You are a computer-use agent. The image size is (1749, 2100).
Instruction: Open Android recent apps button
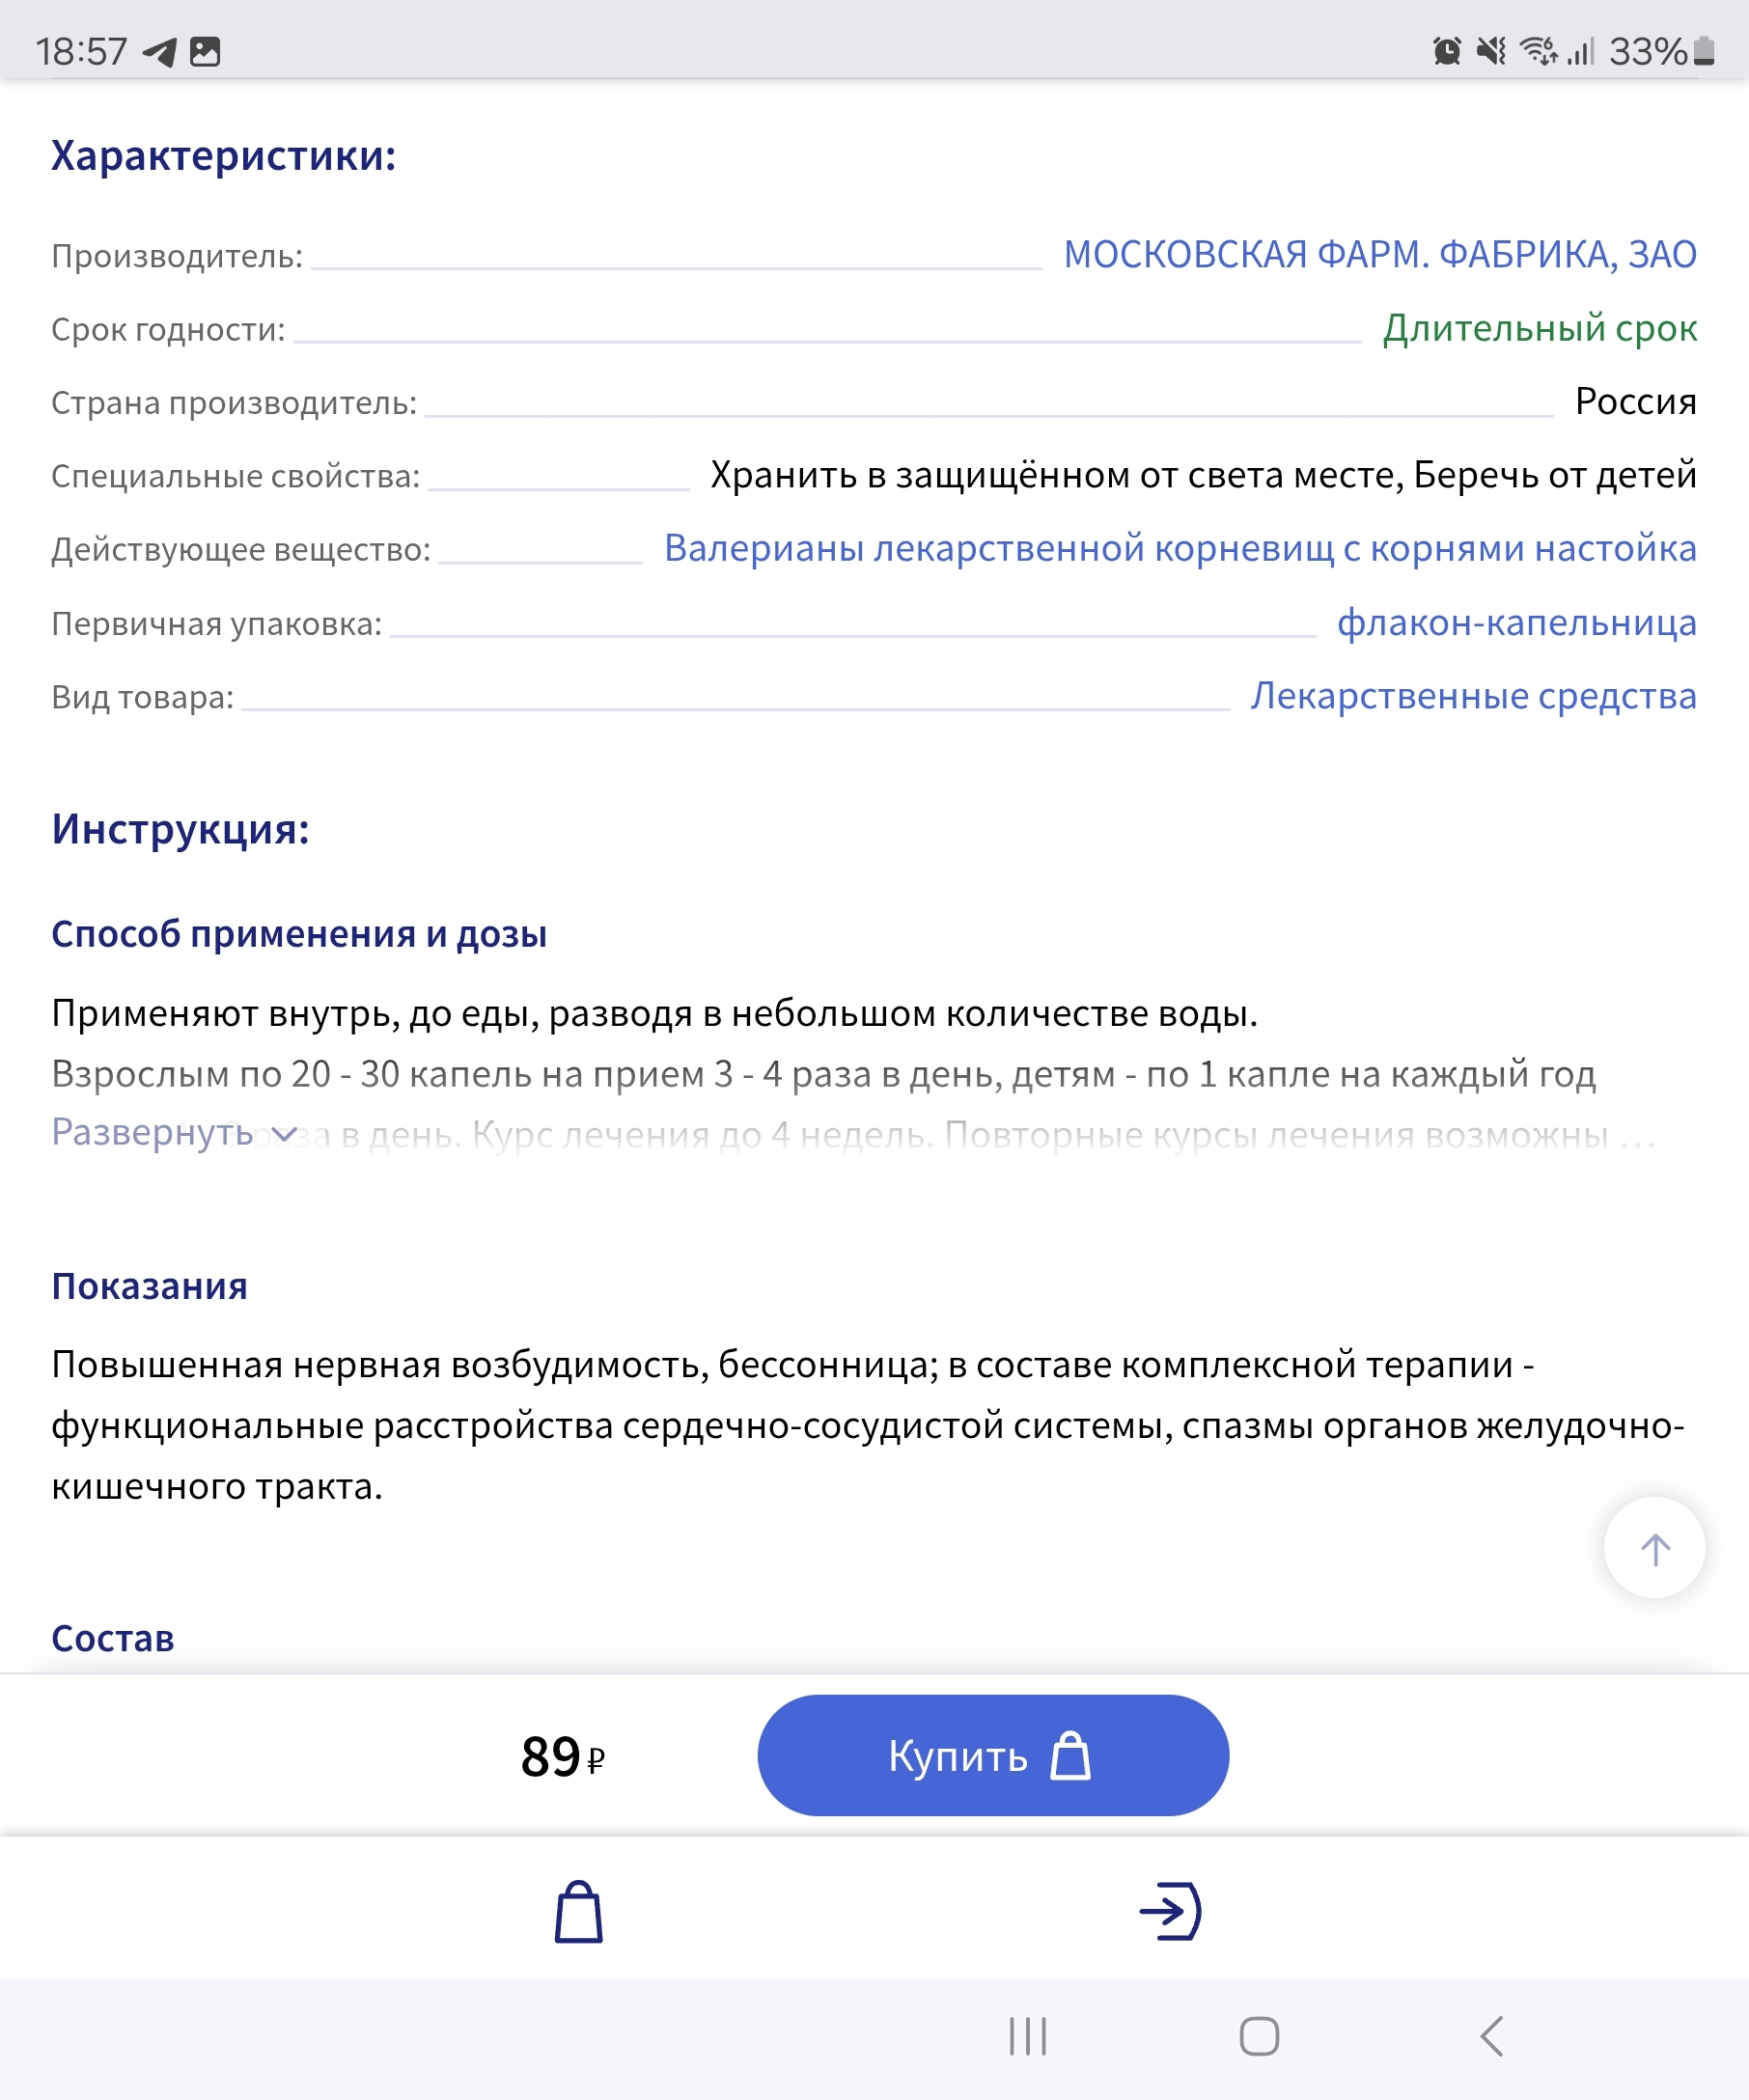1027,2036
